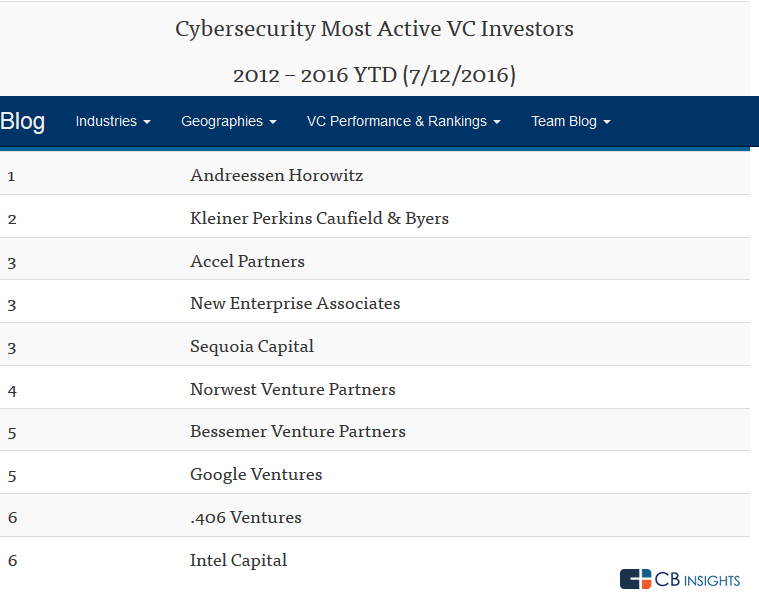The width and height of the screenshot is (759, 601).
Task: Click New Enterprise Associates entry
Action: [295, 303]
